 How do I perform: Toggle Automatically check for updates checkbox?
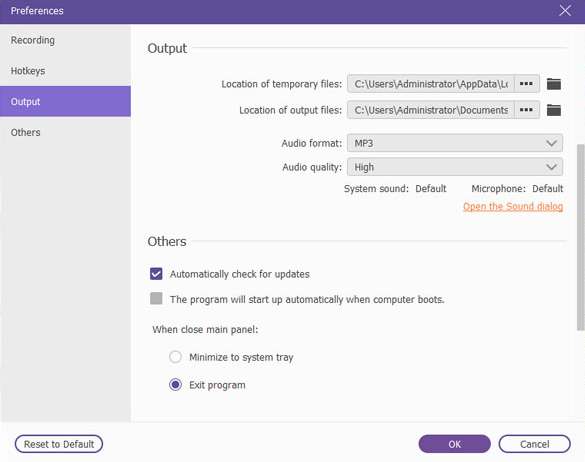pyautogui.click(x=156, y=274)
